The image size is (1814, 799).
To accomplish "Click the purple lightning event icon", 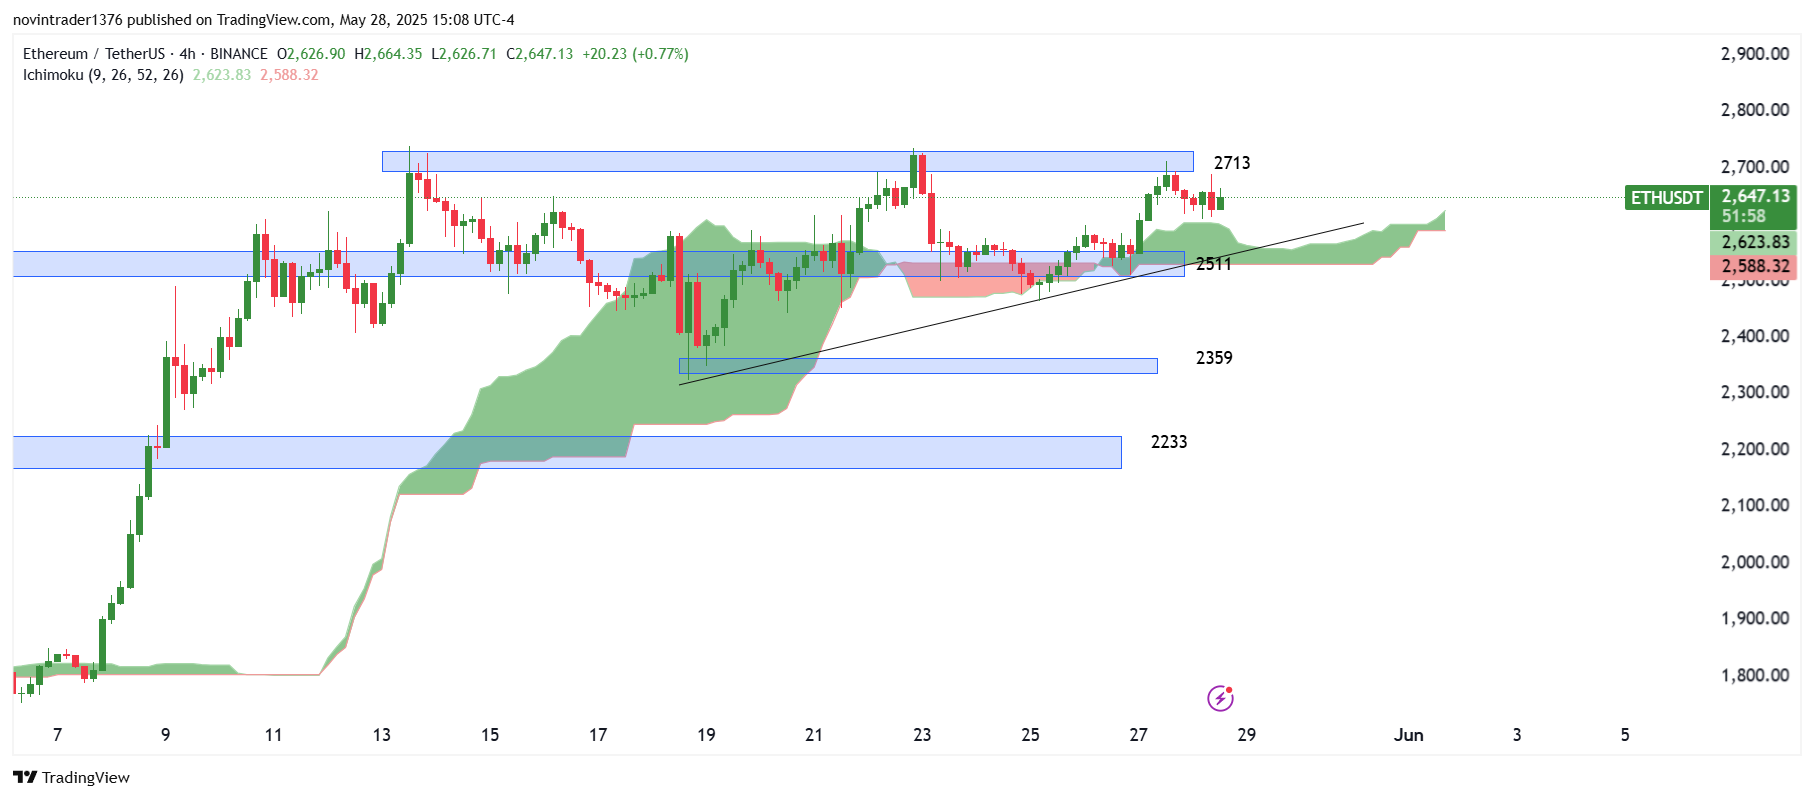I will [1220, 698].
